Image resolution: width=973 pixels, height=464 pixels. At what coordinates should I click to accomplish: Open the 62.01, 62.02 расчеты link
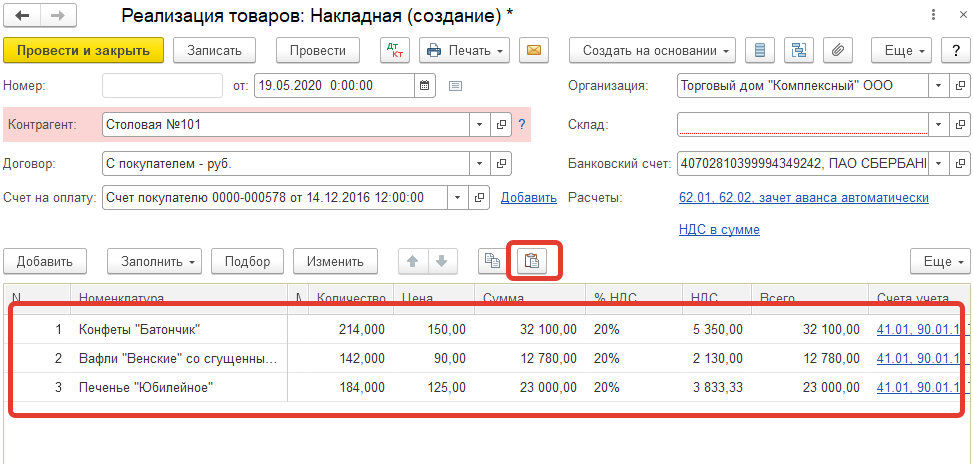(804, 198)
